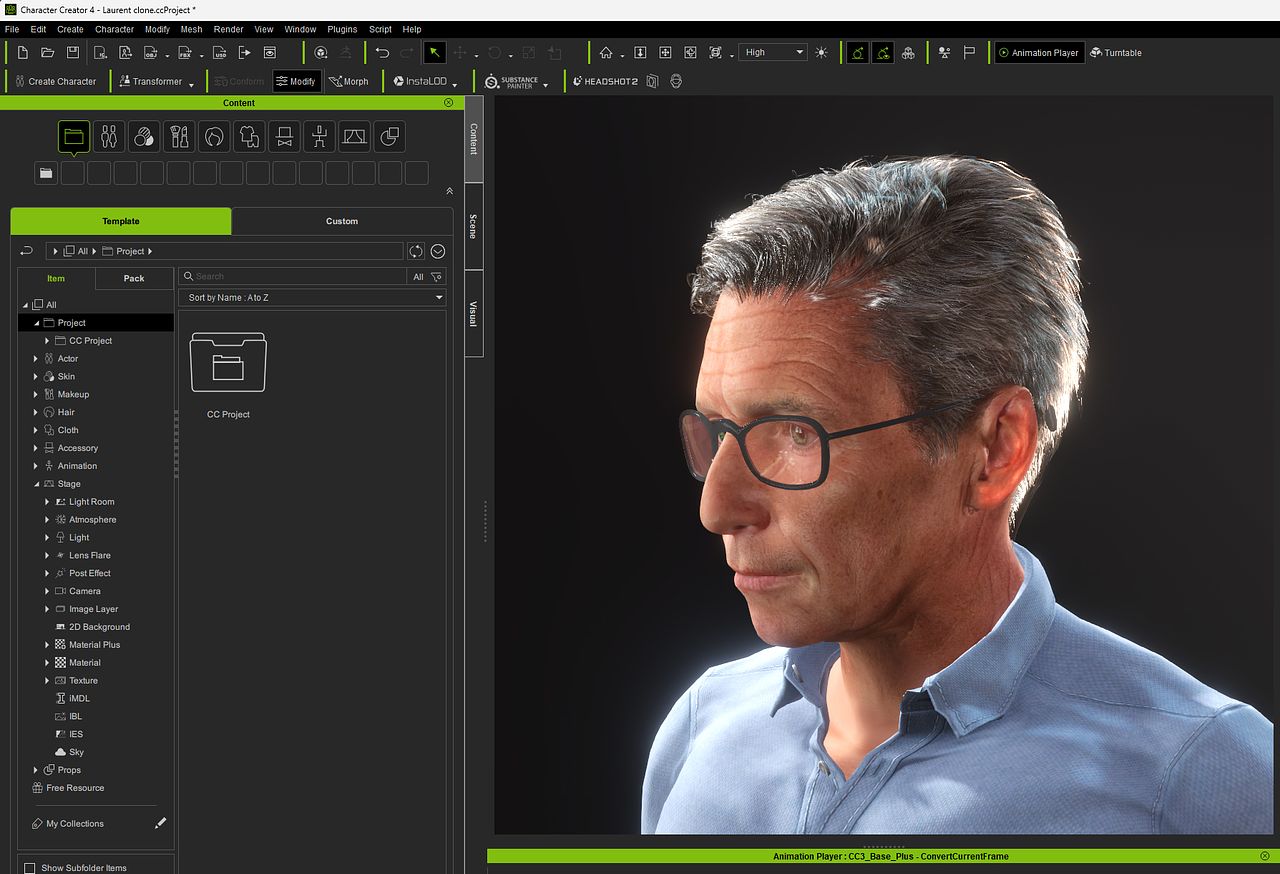Click the Cloth category icon
This screenshot has height=874, width=1280.
[x=249, y=136]
